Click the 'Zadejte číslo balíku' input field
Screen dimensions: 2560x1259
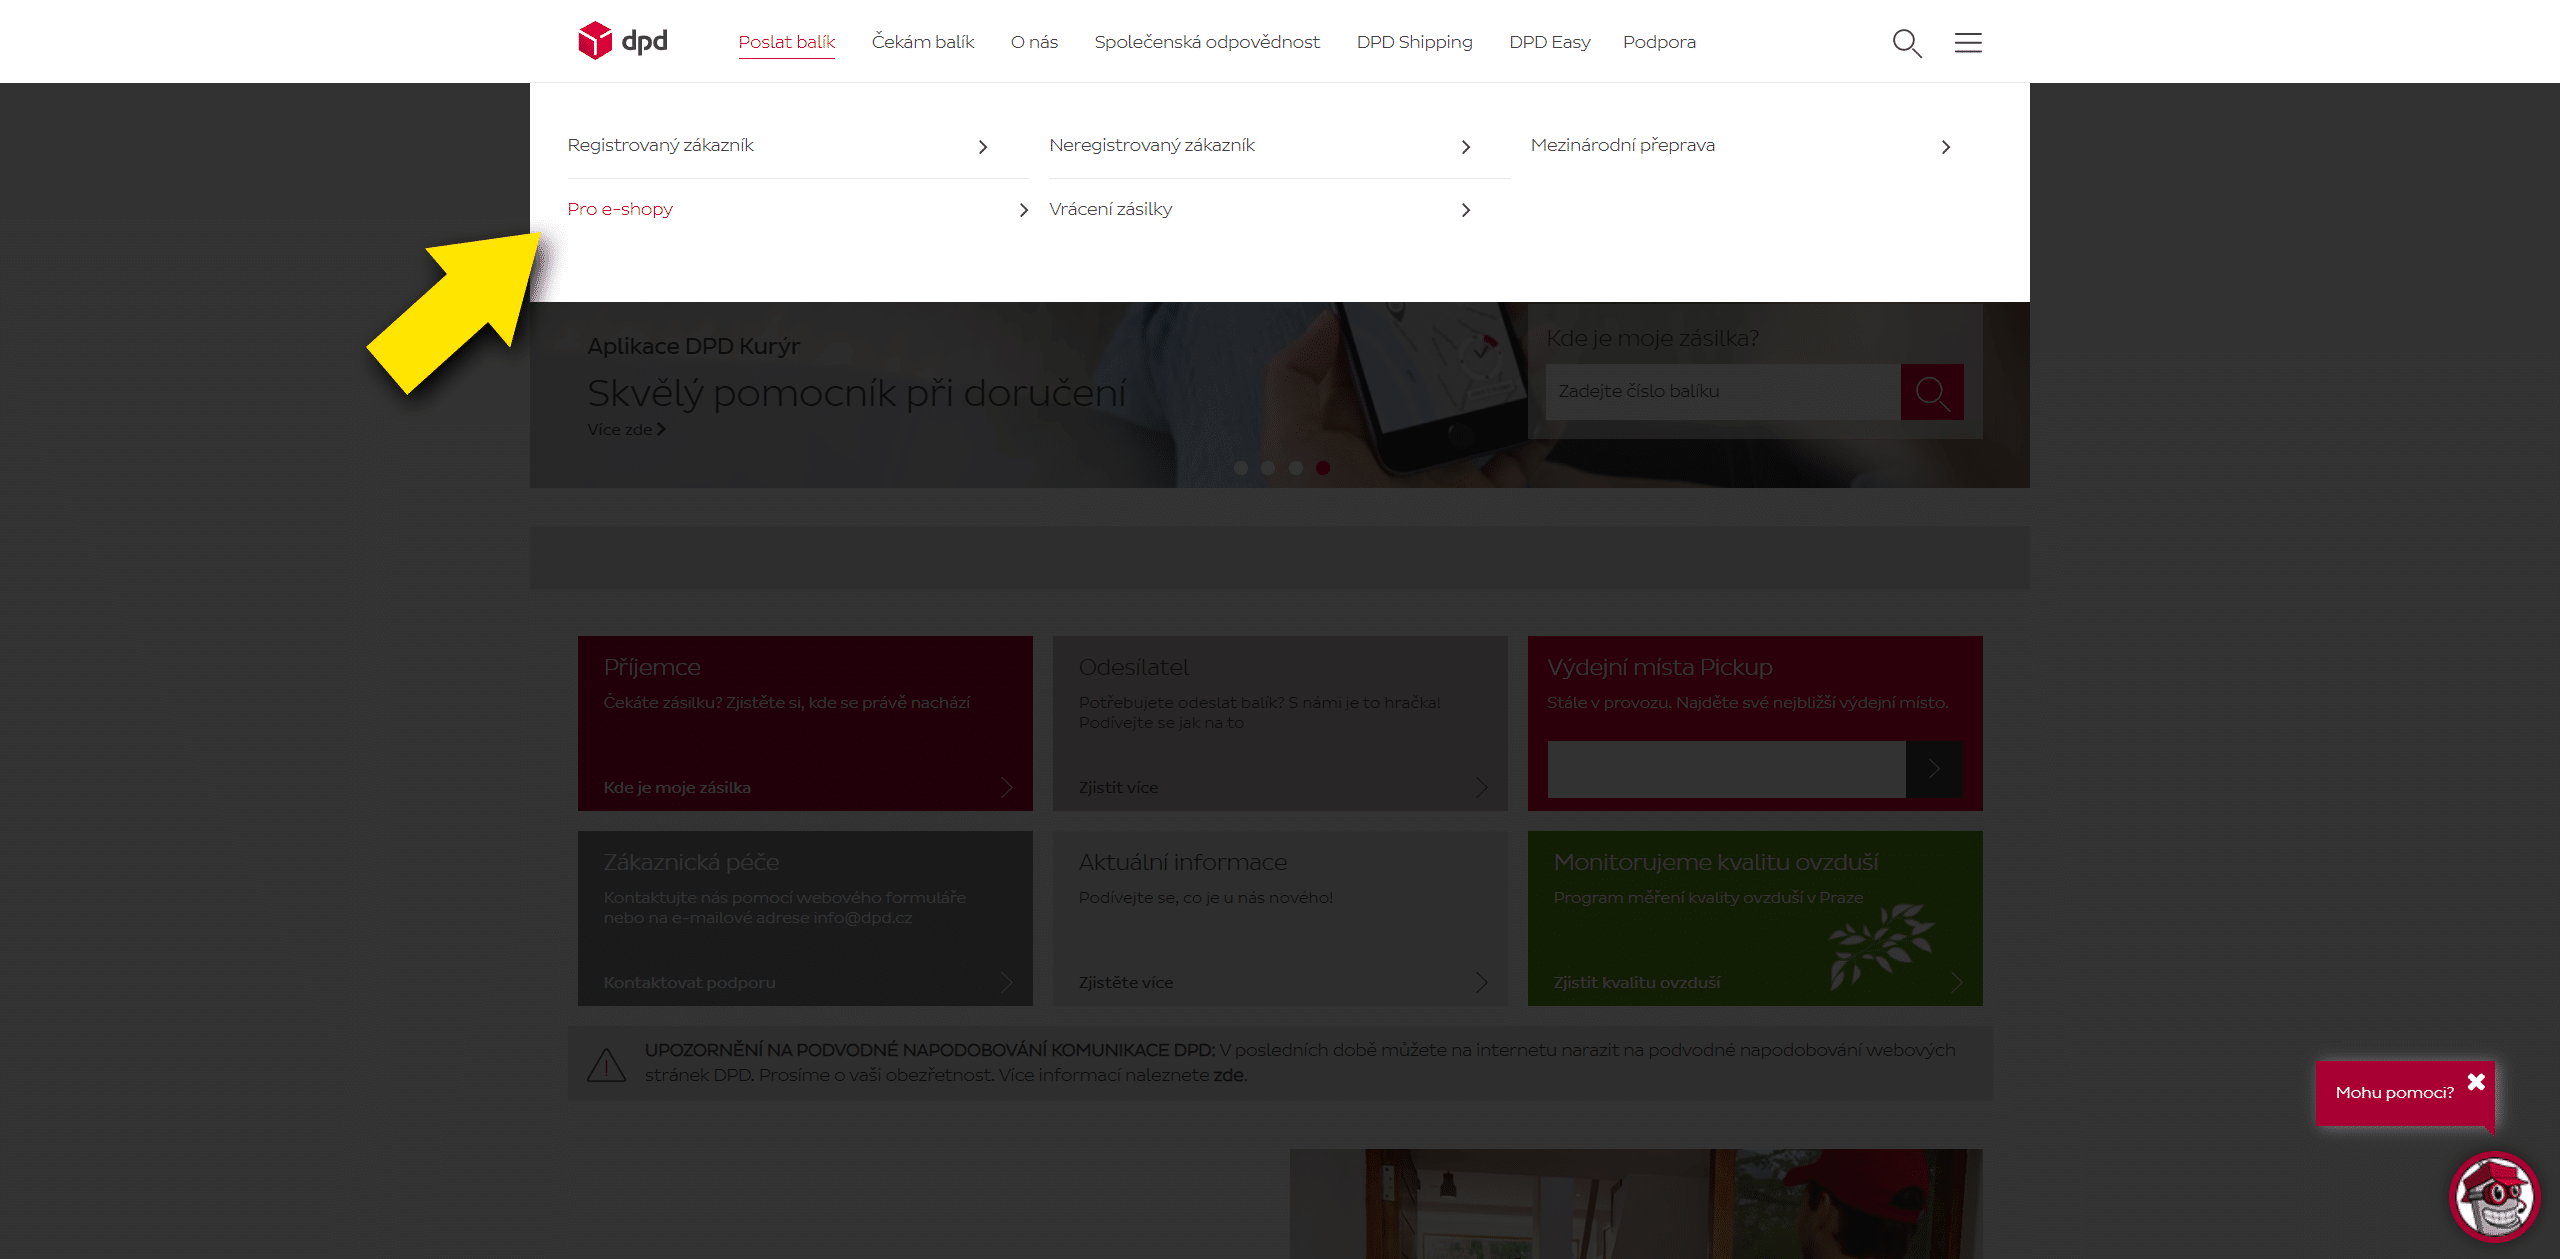(1722, 392)
